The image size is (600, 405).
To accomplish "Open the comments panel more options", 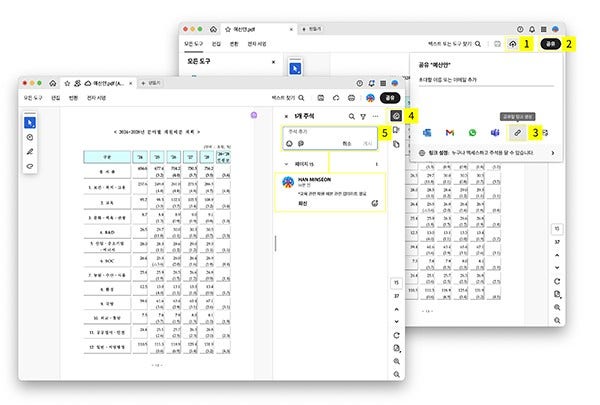I will pos(375,116).
